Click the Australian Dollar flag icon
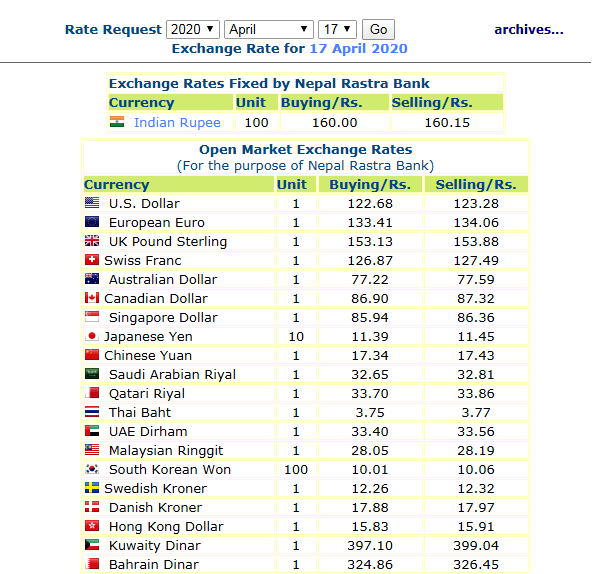The image size is (600, 574). coord(92,279)
